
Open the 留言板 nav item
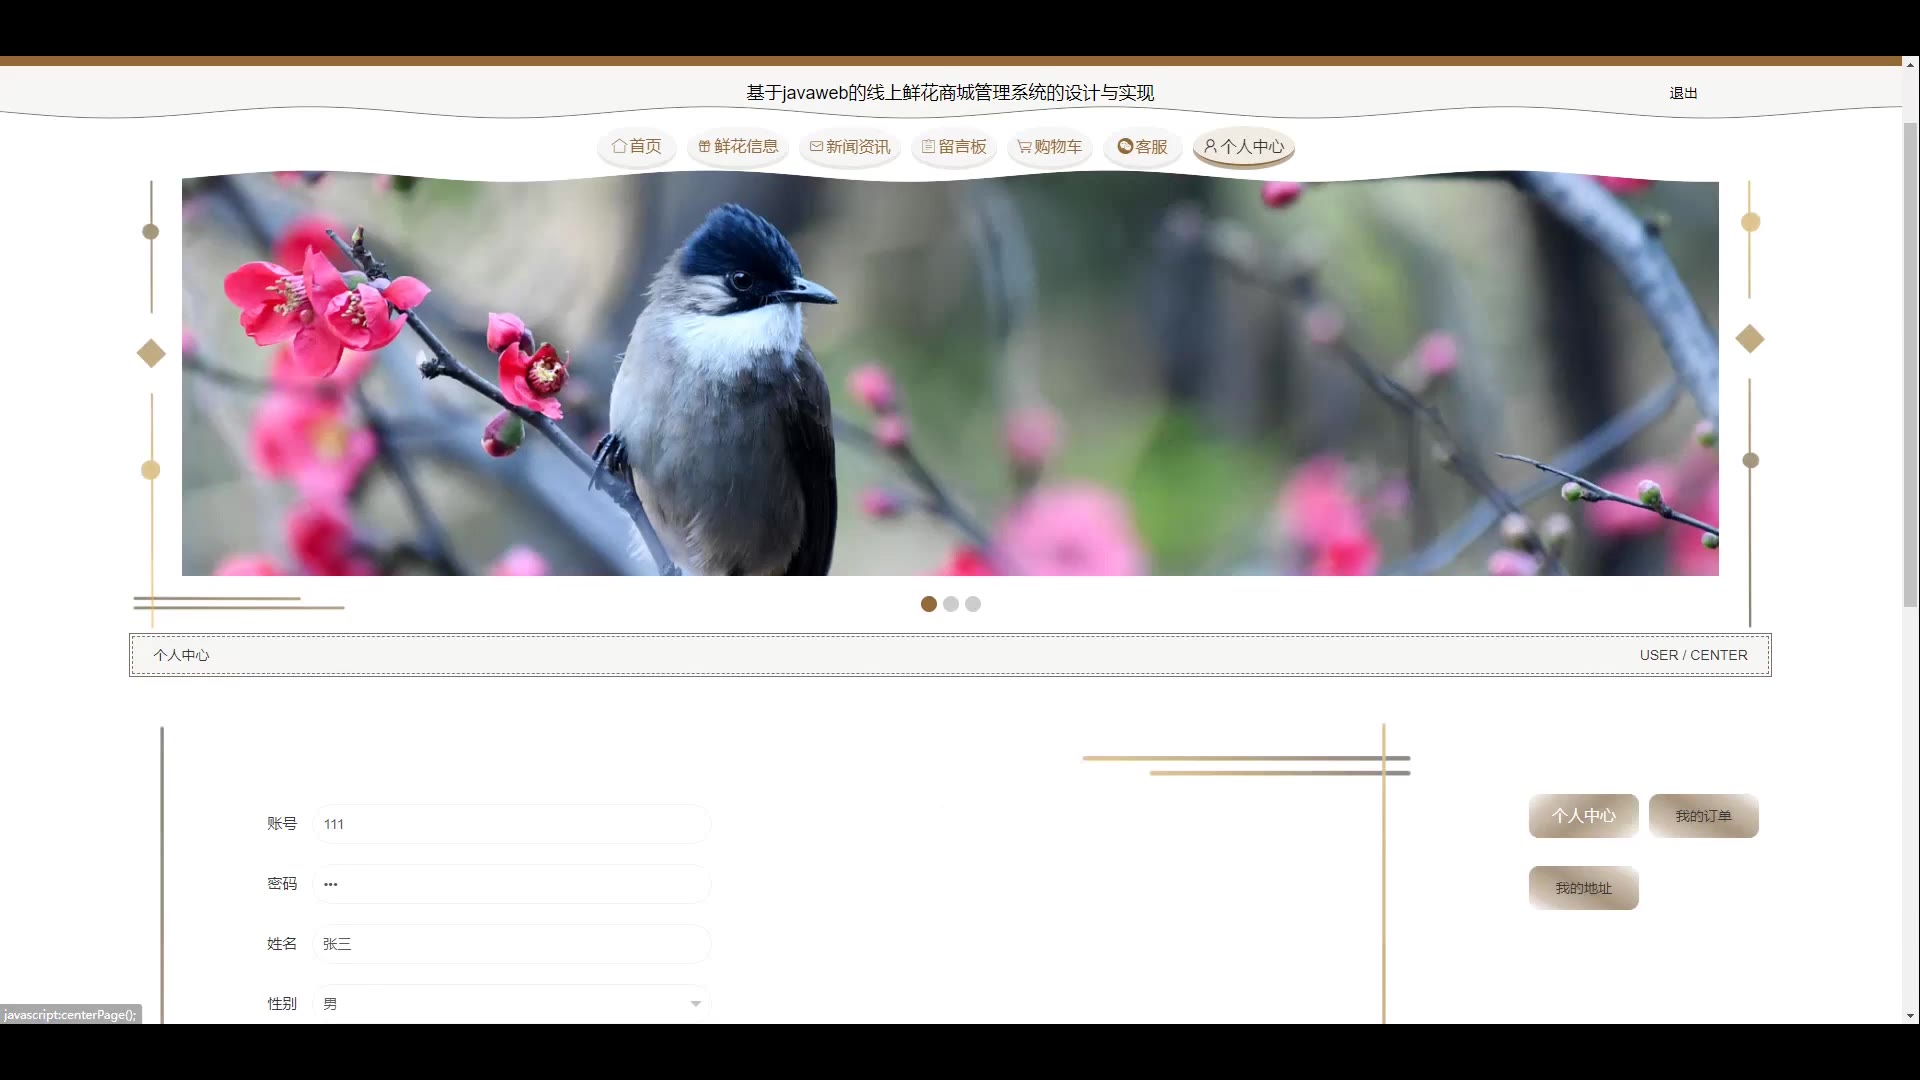point(954,146)
